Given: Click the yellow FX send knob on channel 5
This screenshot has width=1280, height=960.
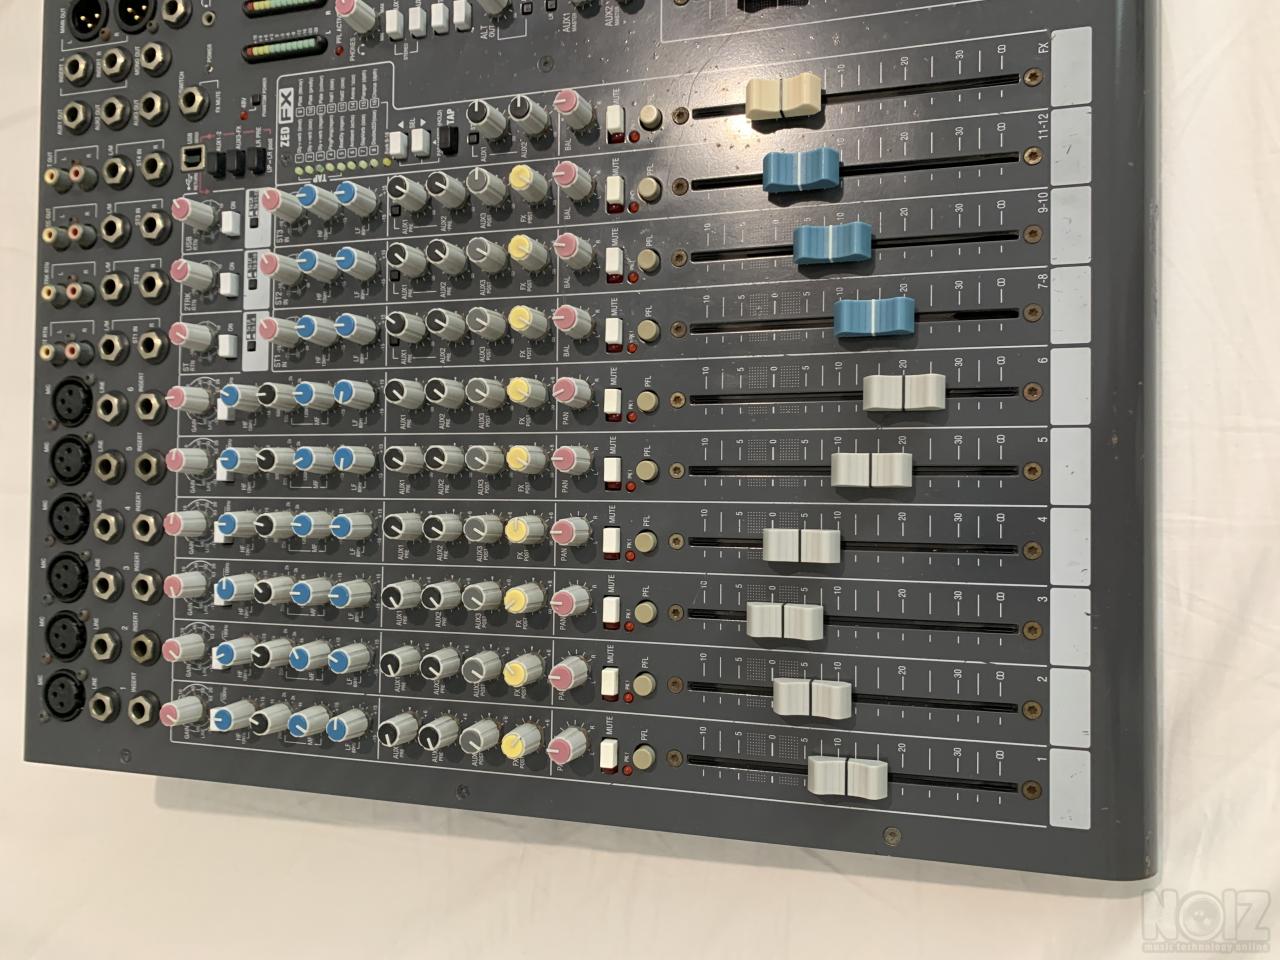Looking at the screenshot, I should pyautogui.click(x=519, y=457).
